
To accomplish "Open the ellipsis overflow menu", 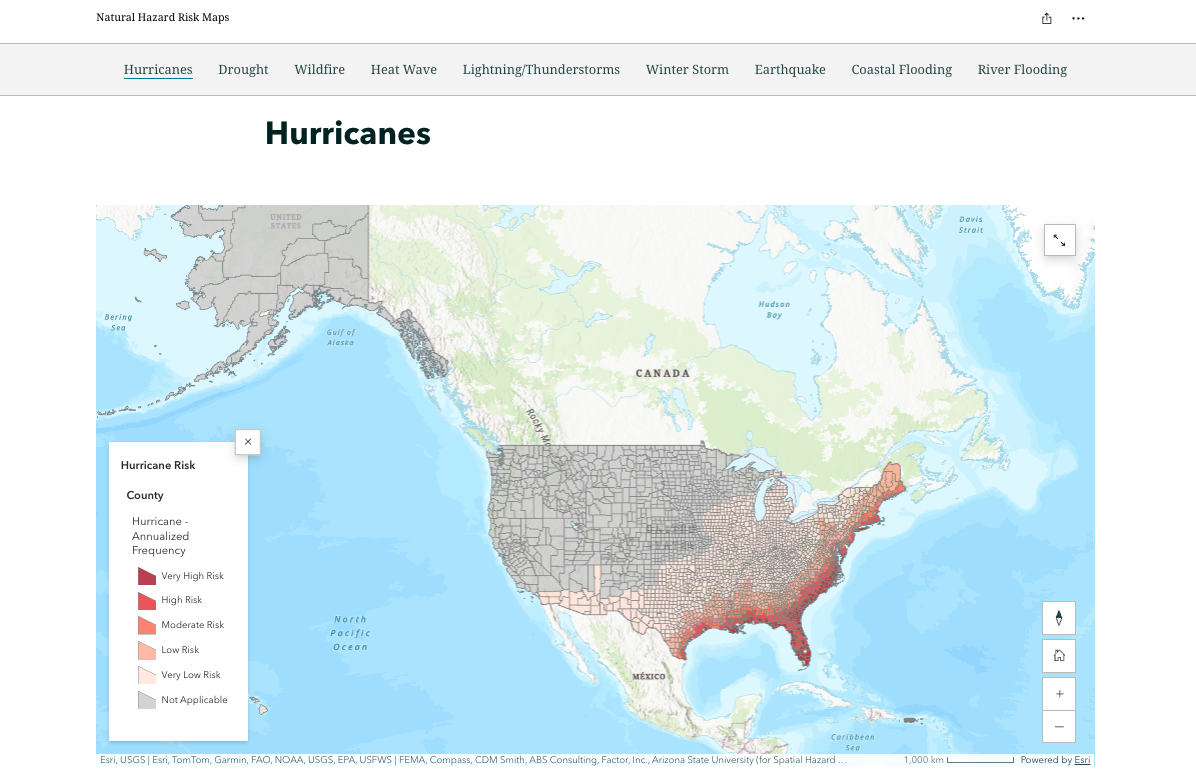I will click(x=1078, y=18).
